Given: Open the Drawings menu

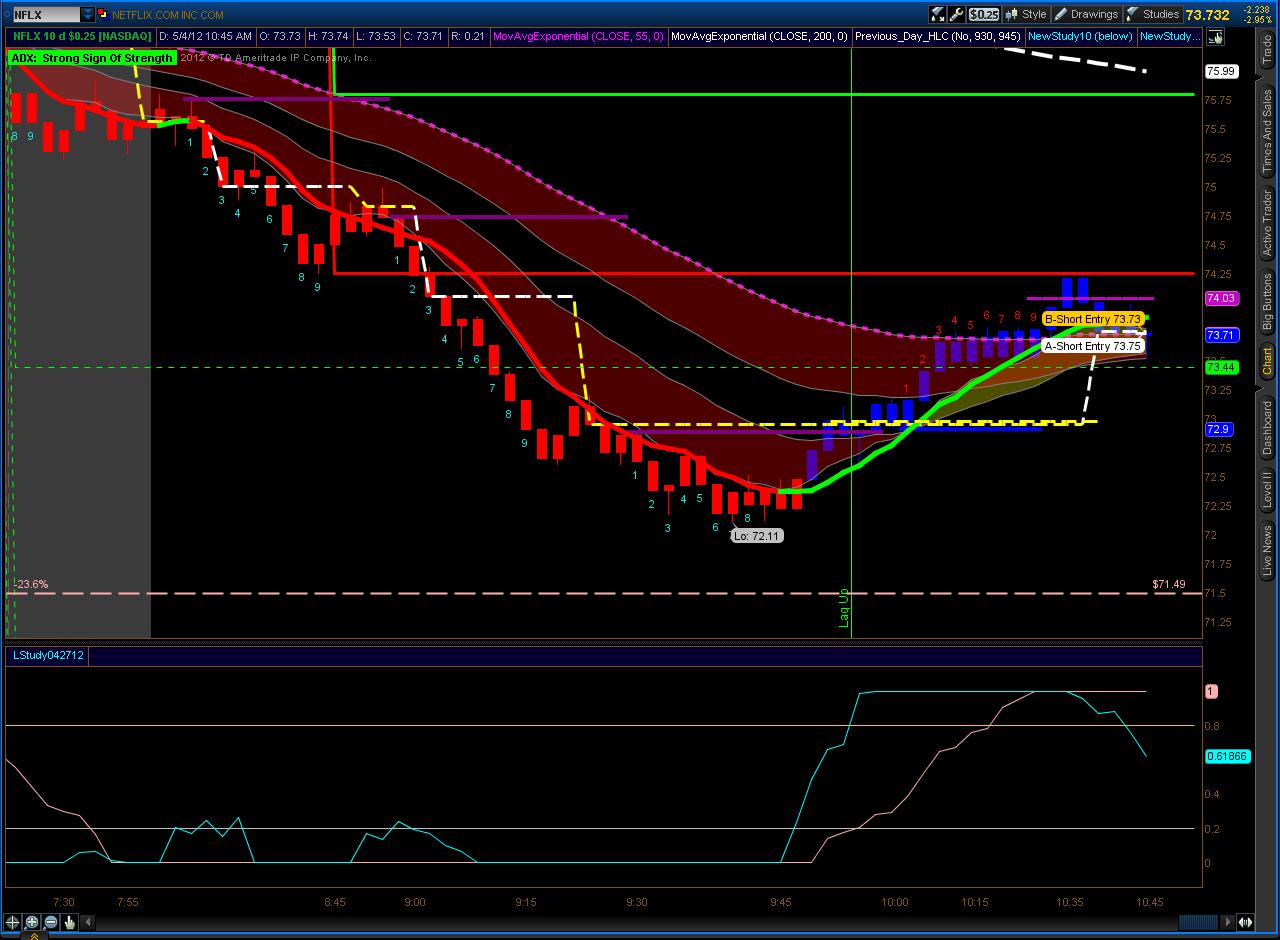Looking at the screenshot, I should click(1086, 14).
